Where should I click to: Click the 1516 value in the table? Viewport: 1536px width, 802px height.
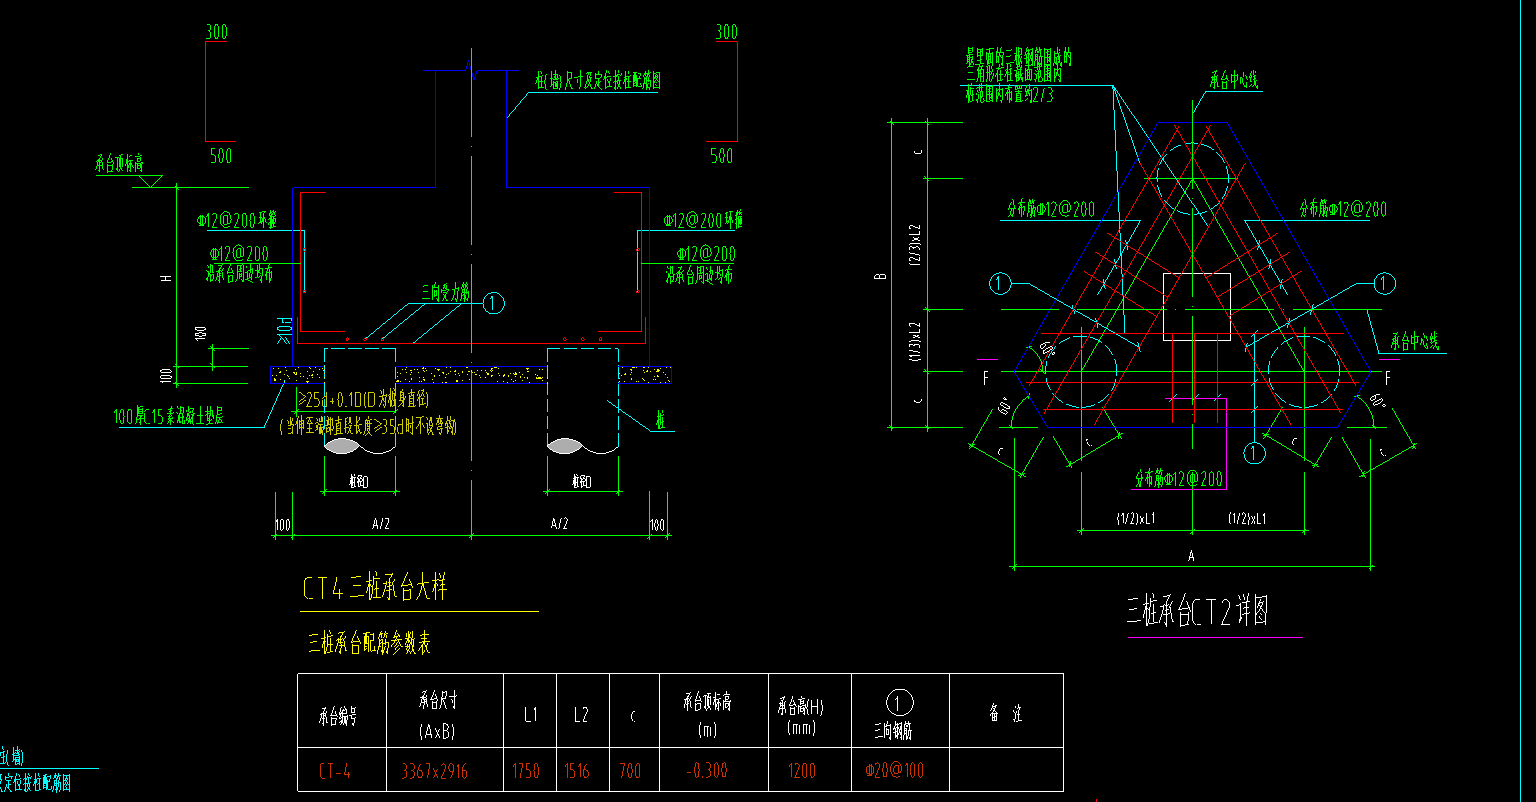[577, 771]
